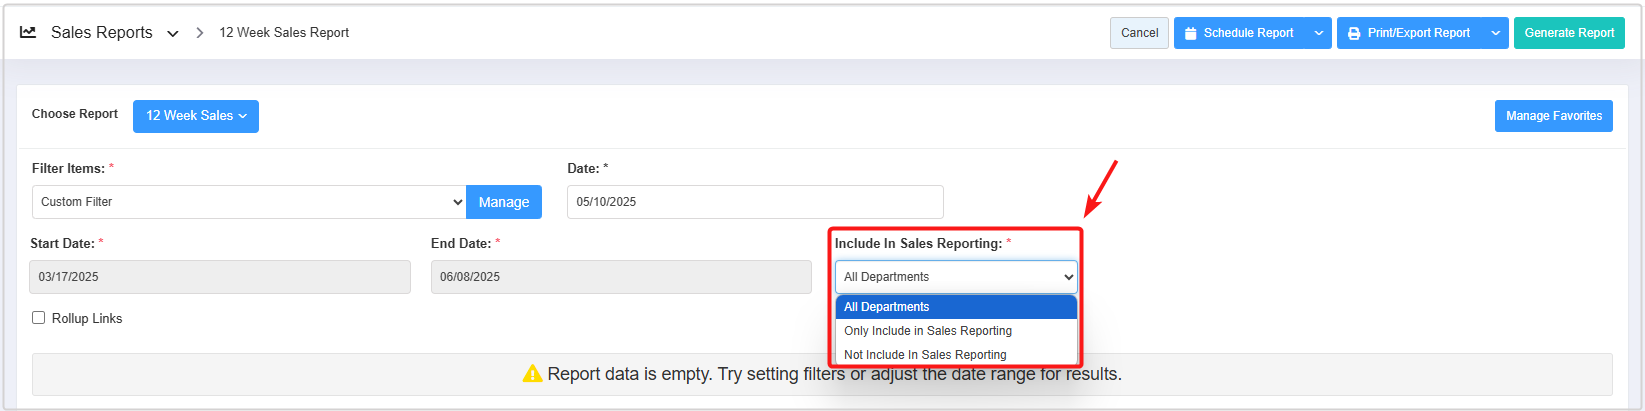
Task: Open the Custom Filter dropdown
Action: pyautogui.click(x=248, y=202)
